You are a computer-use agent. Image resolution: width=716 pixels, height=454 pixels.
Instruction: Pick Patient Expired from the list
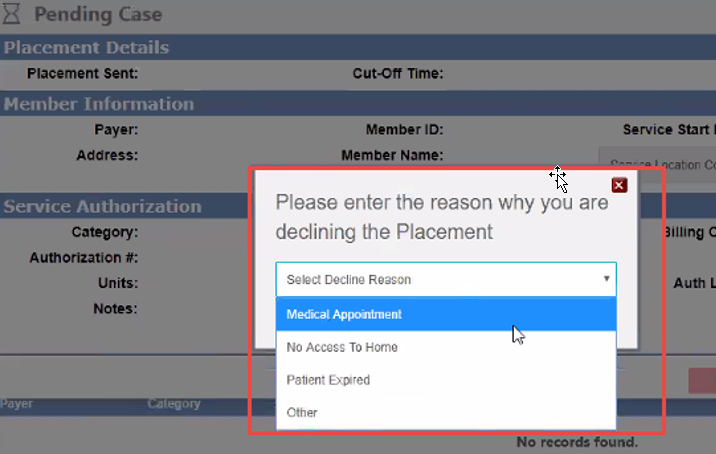(x=446, y=380)
